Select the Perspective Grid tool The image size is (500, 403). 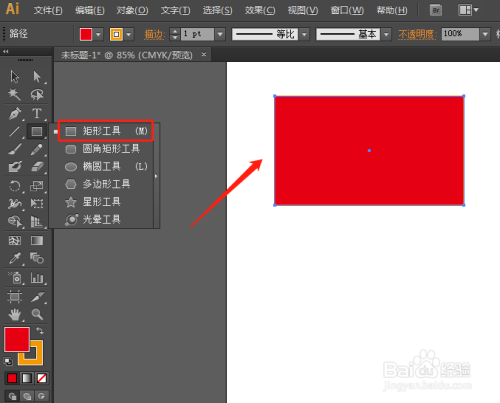(x=37, y=221)
